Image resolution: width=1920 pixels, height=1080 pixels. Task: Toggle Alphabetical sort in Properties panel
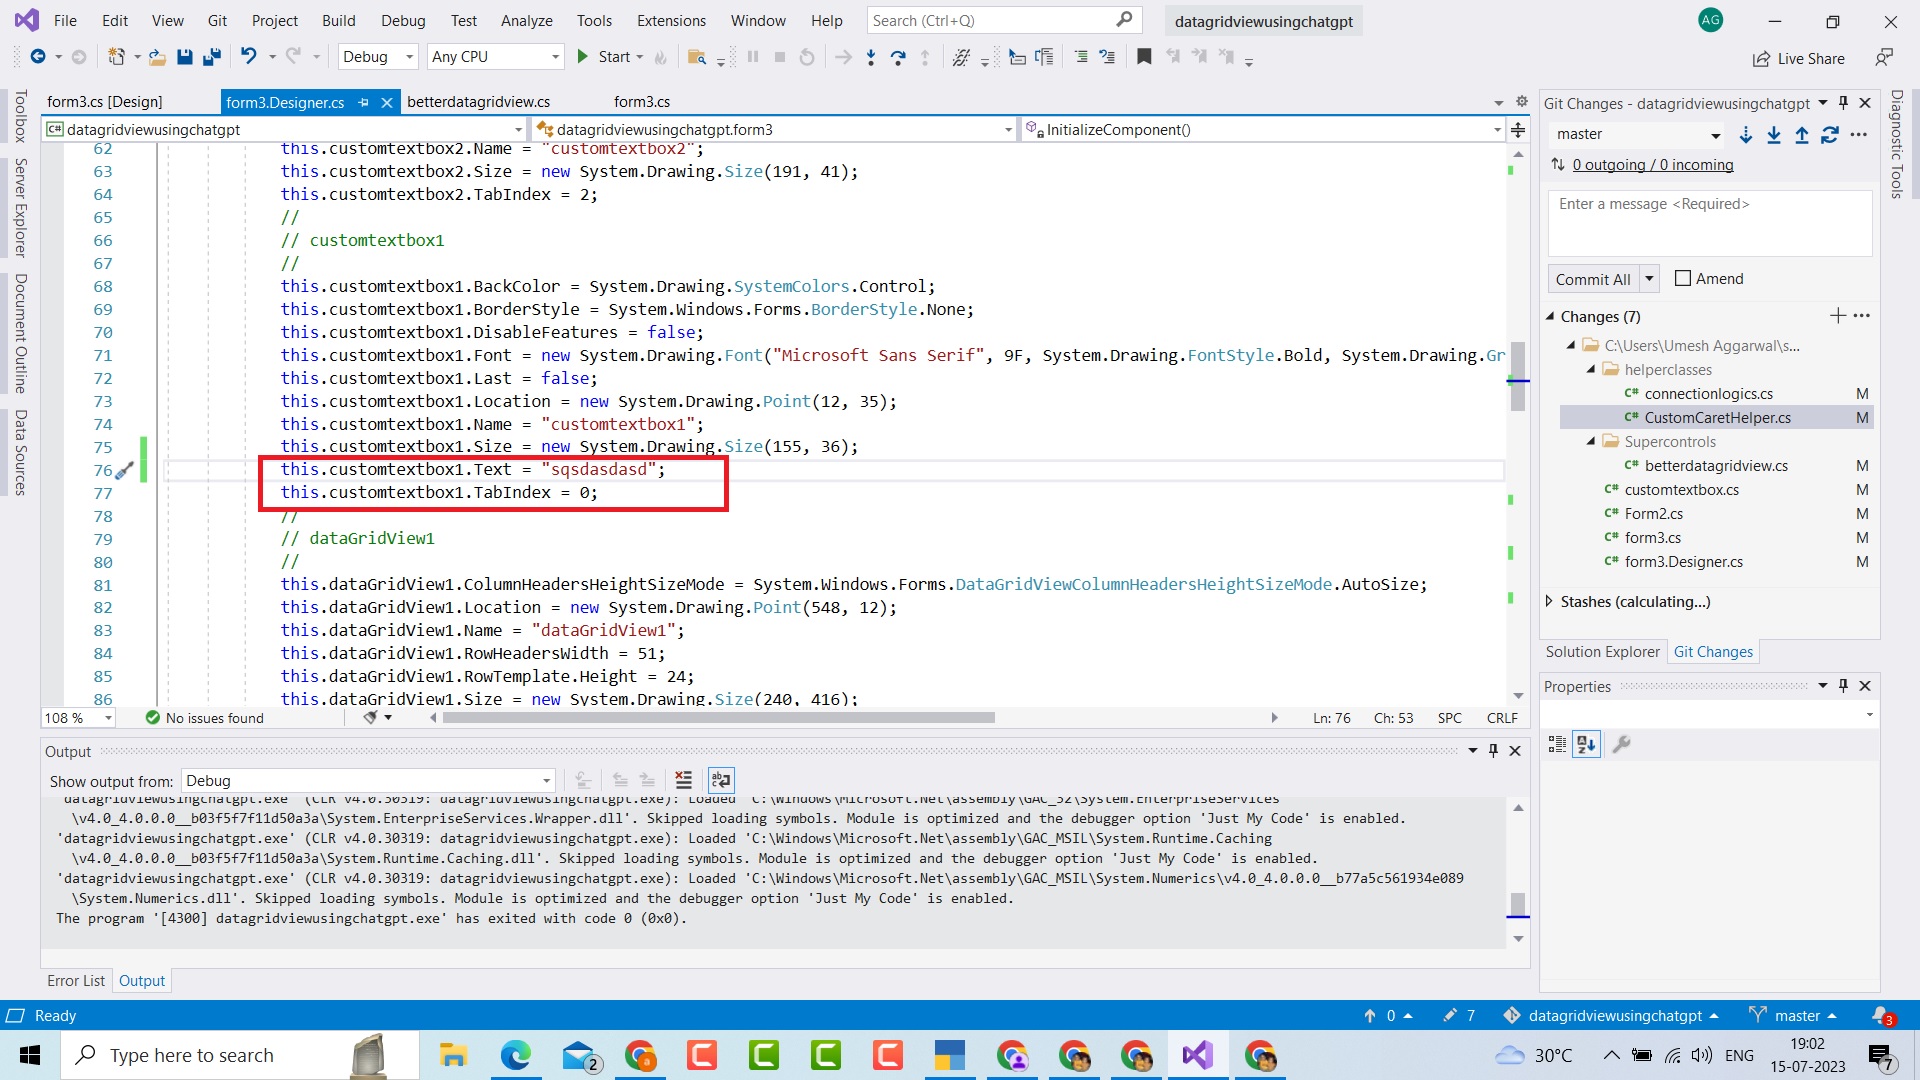click(1587, 744)
